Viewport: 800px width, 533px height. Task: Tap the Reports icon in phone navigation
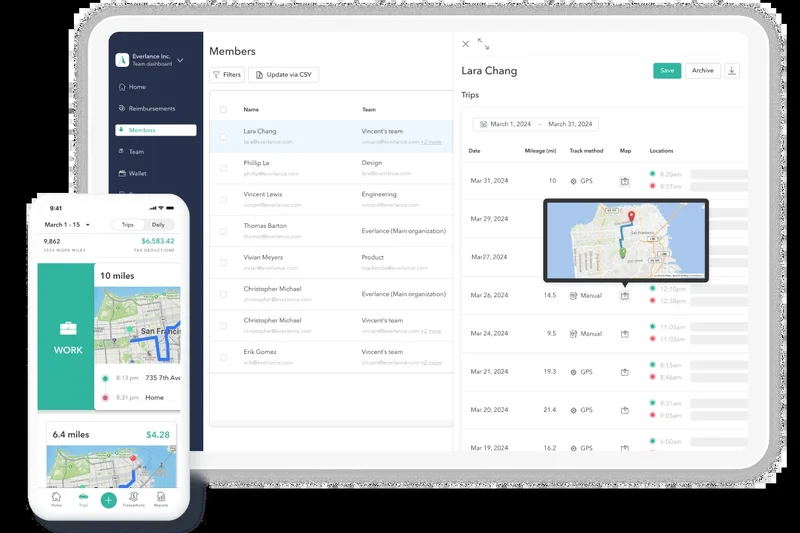160,498
